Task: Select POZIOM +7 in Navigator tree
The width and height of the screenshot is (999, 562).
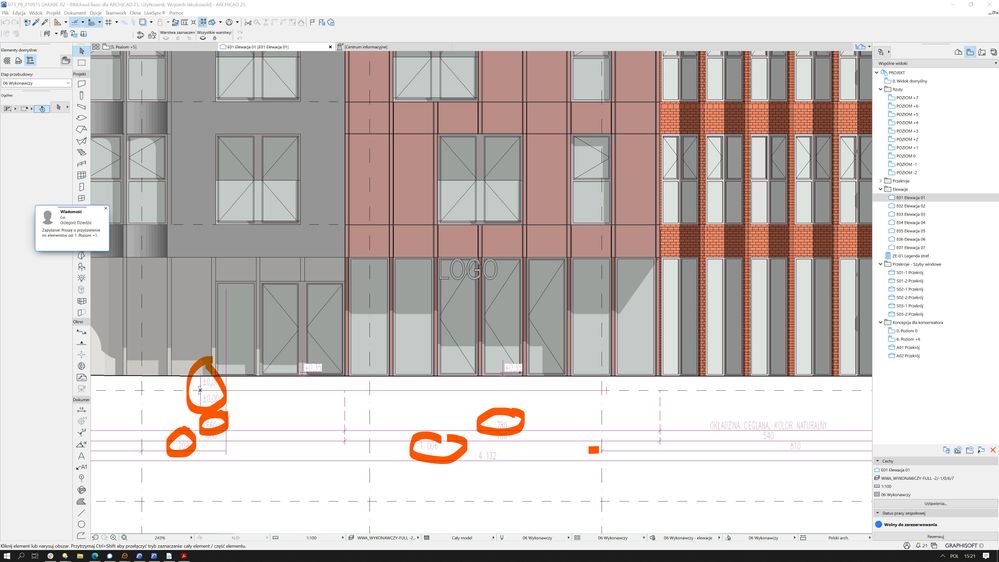Action: (907, 97)
